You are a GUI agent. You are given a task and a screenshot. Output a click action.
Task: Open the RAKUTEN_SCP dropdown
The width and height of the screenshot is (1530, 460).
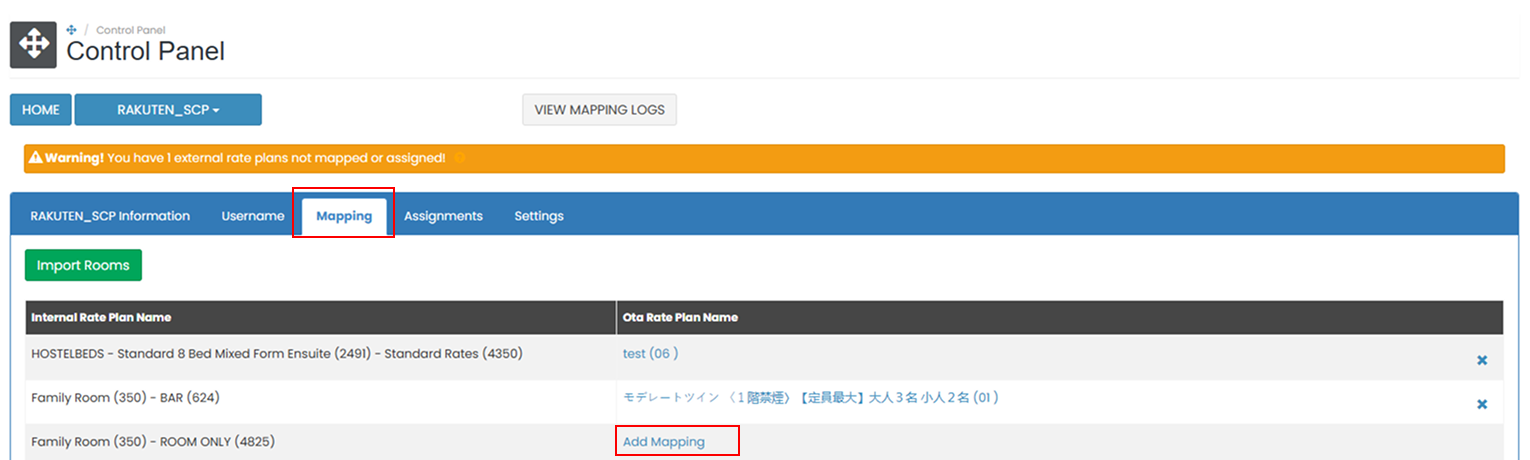click(168, 110)
